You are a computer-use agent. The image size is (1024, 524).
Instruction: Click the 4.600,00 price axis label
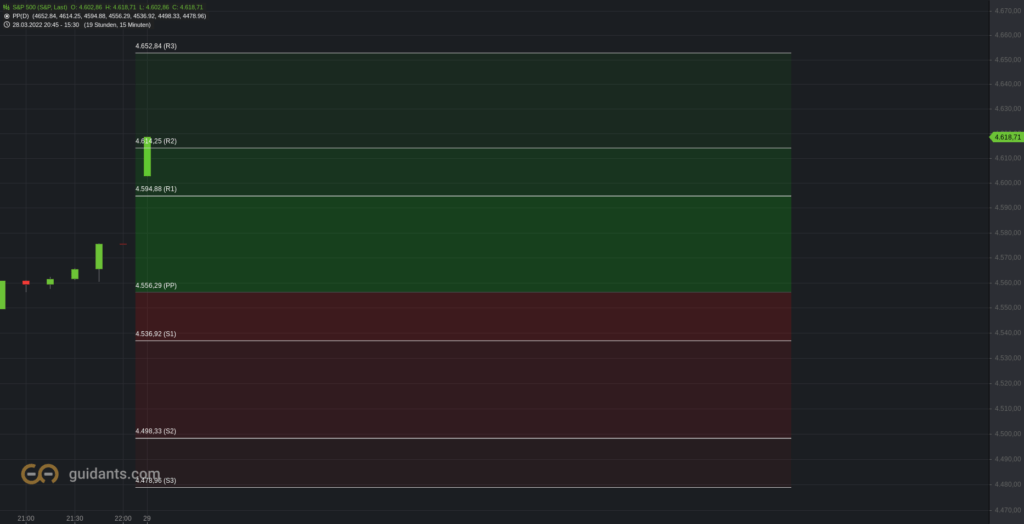[1008, 183]
